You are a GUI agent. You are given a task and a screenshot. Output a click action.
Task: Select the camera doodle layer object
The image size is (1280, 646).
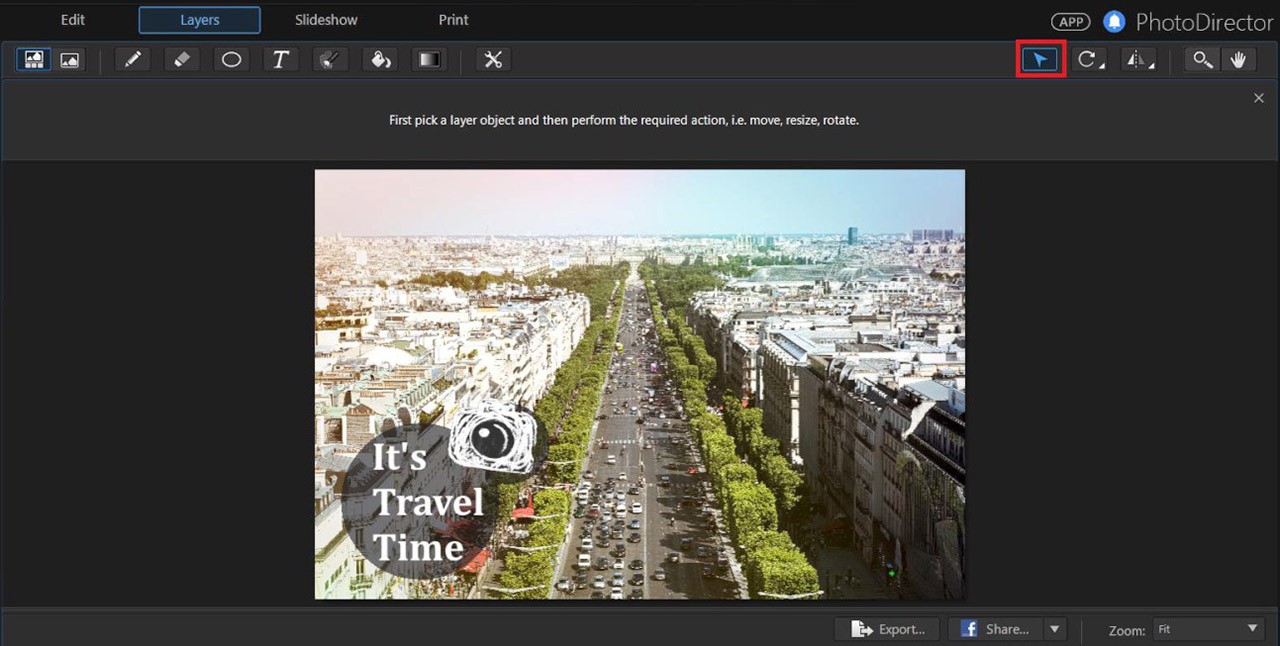(492, 436)
